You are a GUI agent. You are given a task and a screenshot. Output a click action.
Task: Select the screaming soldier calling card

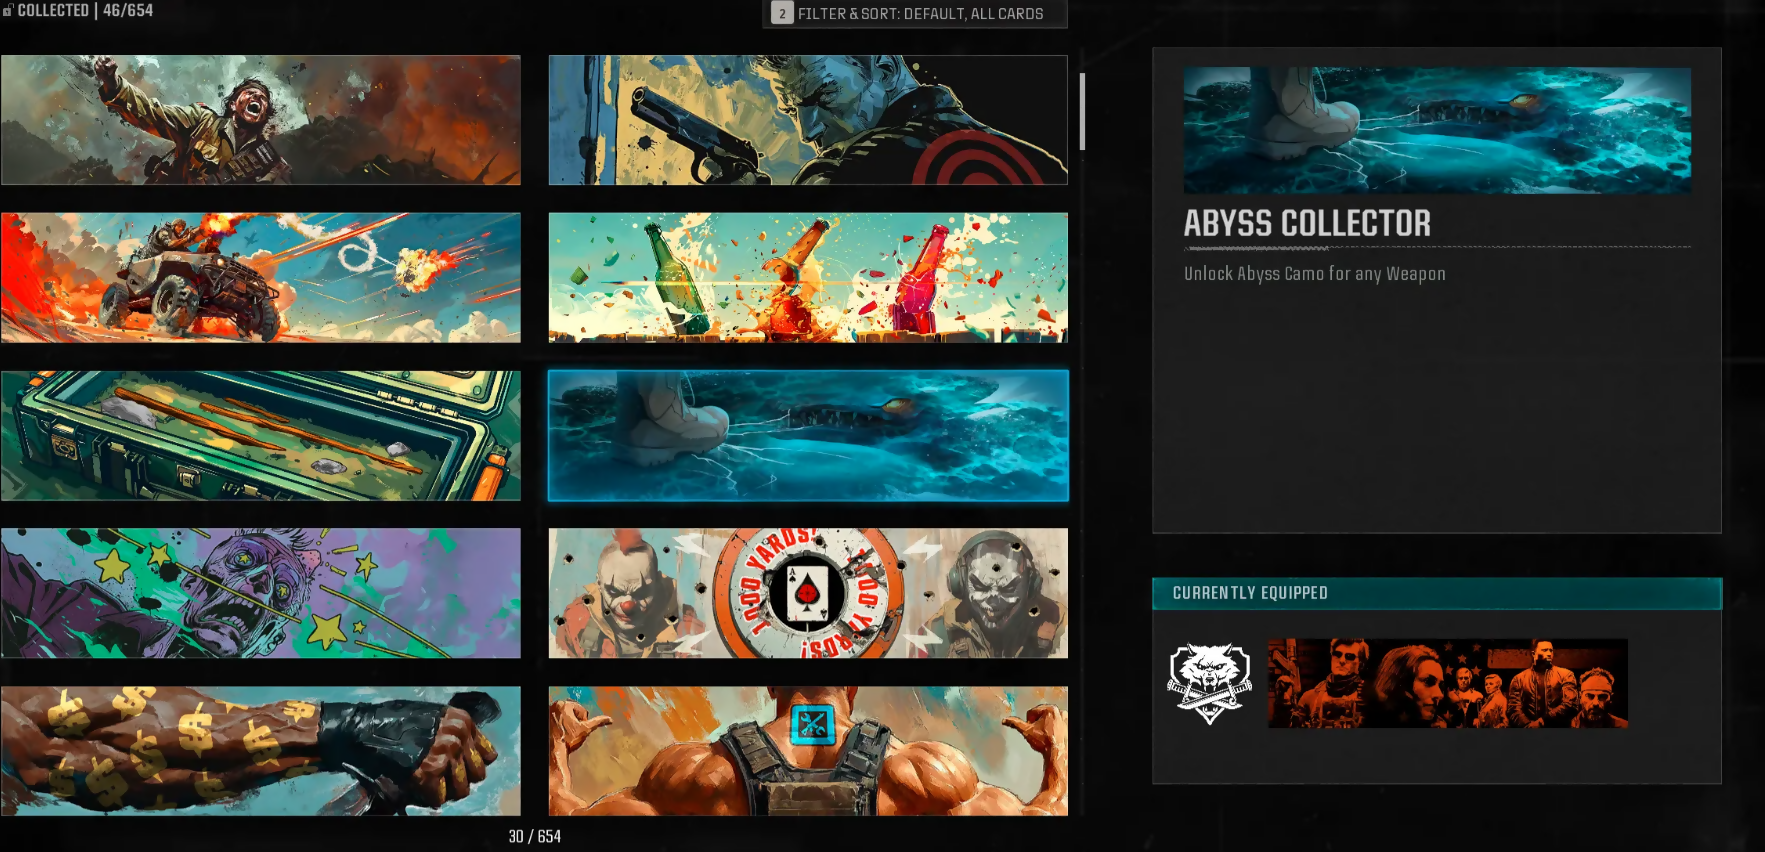tap(260, 120)
